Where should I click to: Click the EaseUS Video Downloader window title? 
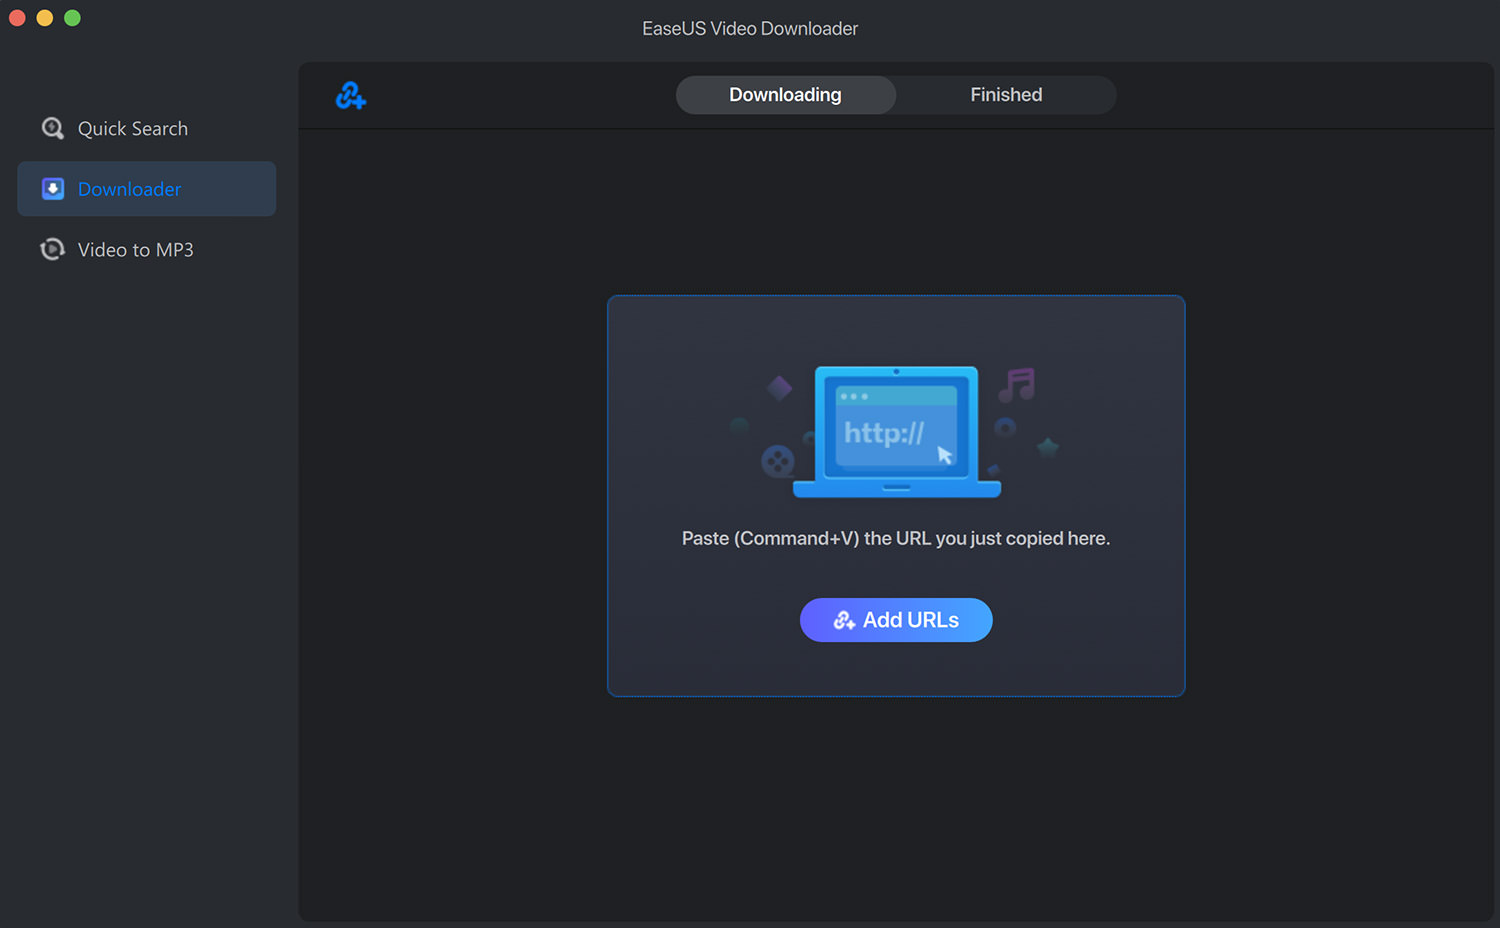tap(750, 29)
